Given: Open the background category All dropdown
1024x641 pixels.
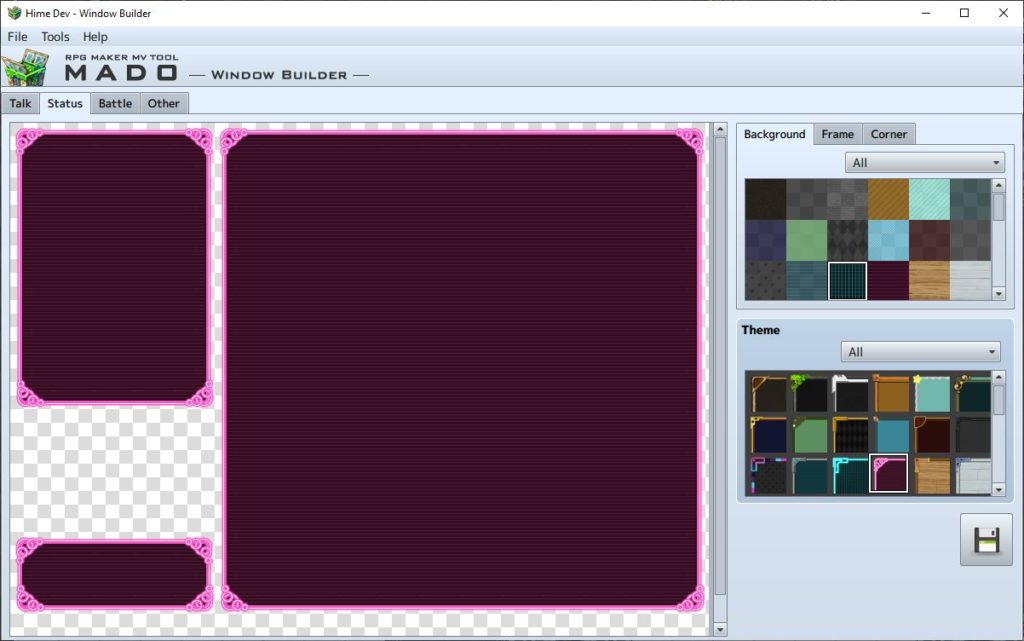Looking at the screenshot, I should coord(925,163).
